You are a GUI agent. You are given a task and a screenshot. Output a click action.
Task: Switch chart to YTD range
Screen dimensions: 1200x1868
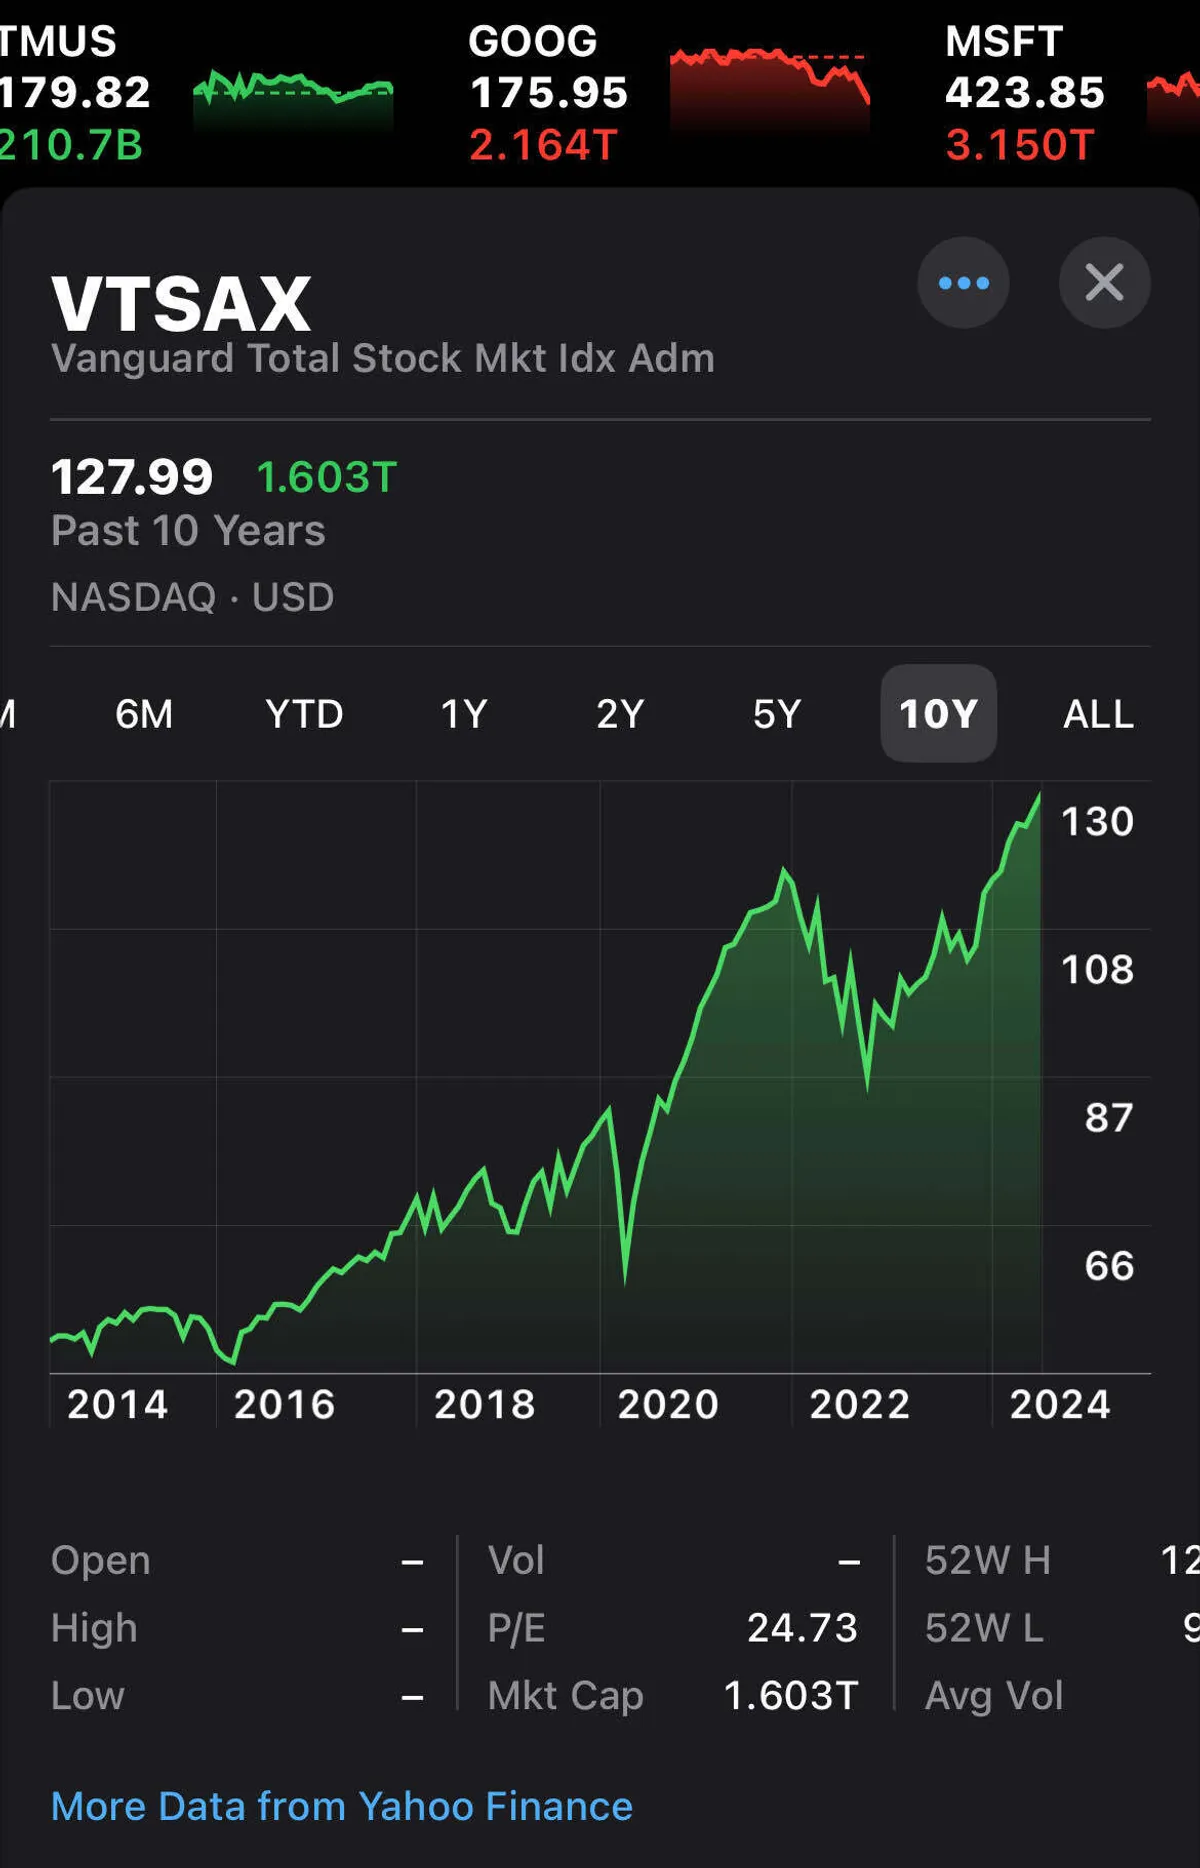[x=304, y=714]
